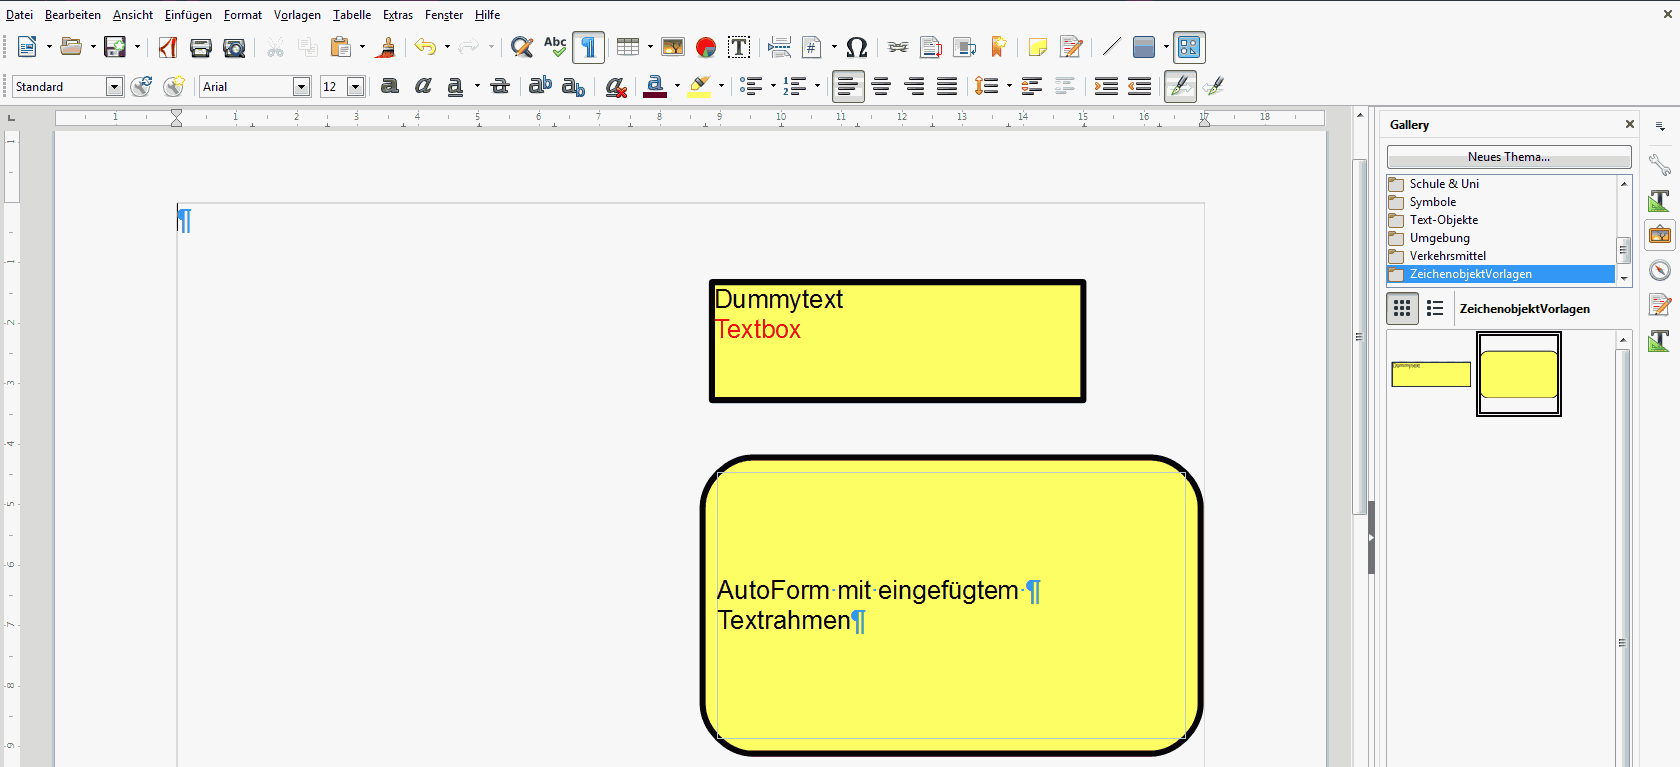
Task: Create a new document with the New icon
Action: tap(27, 47)
